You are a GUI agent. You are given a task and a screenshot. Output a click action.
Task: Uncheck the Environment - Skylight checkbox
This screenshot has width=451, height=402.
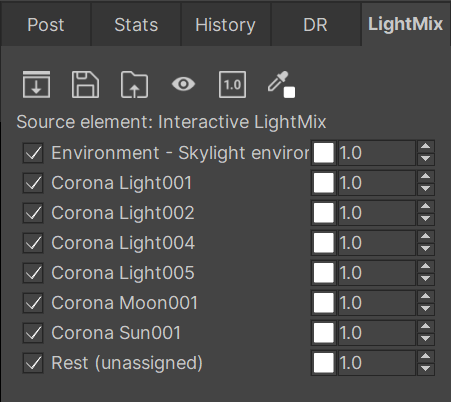[33, 153]
